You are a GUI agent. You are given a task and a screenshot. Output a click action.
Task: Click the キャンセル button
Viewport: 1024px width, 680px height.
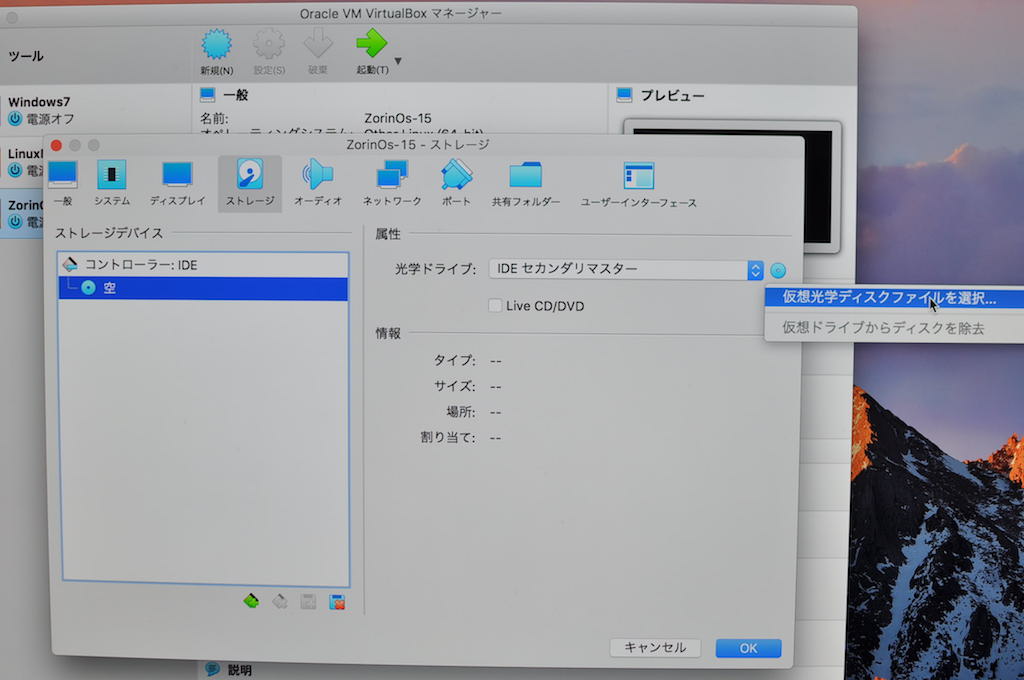click(655, 647)
